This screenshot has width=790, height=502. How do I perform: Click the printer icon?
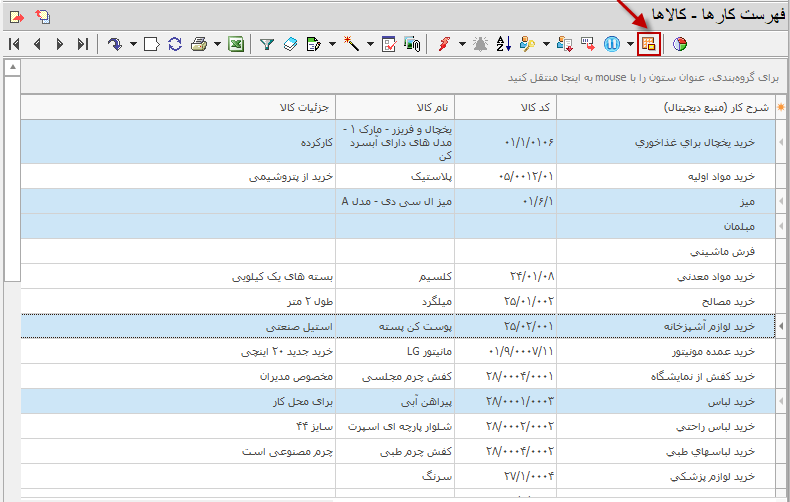click(198, 44)
